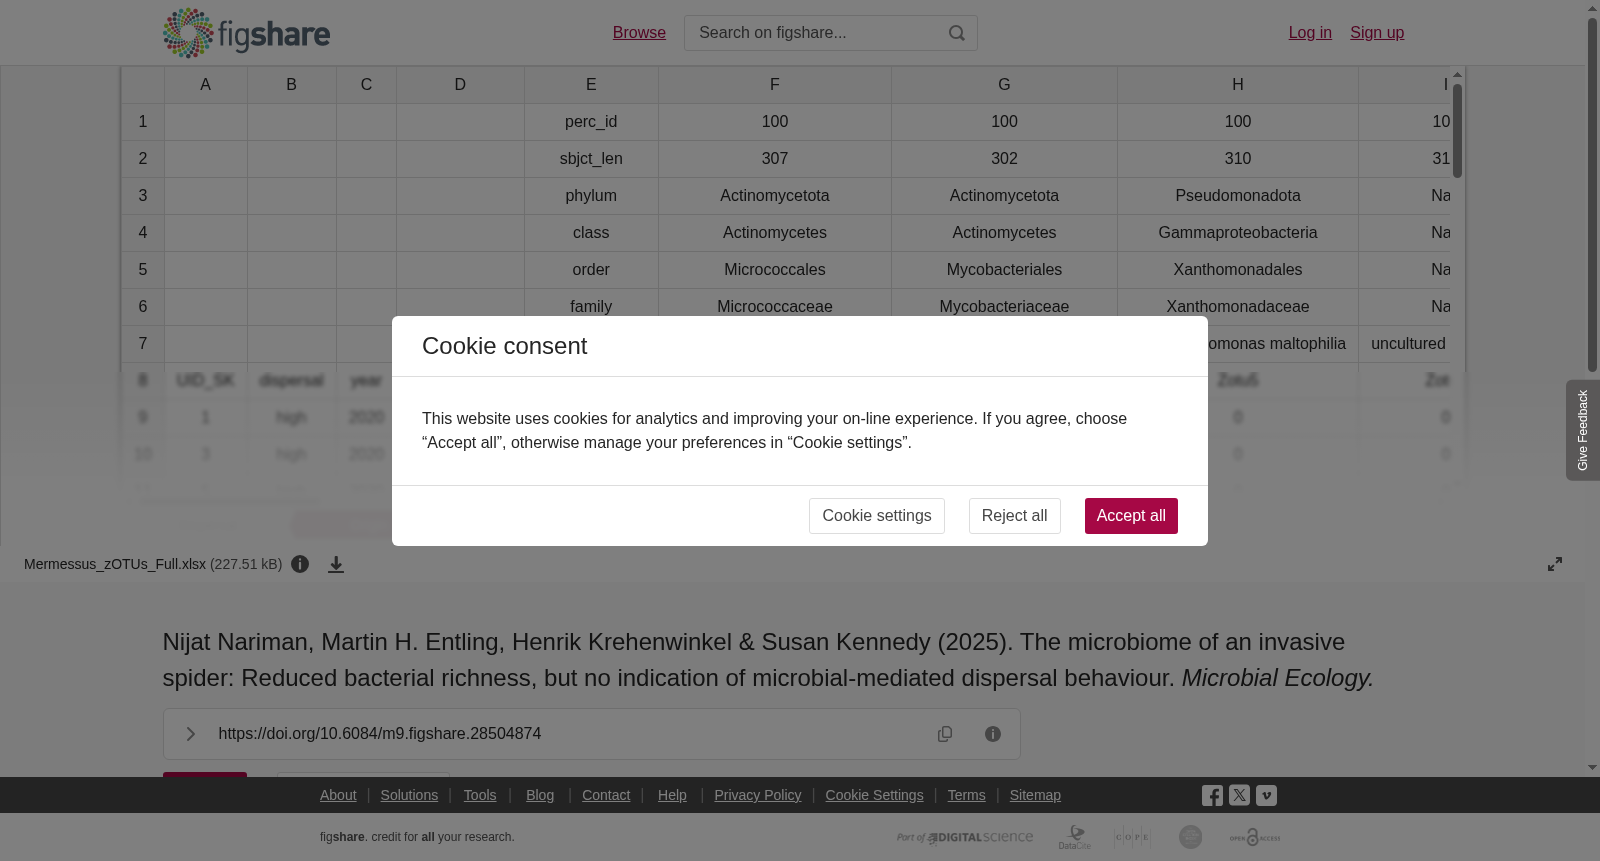
Task: Click the 'Mycobacteriaceae' cell
Action: coord(1004,305)
